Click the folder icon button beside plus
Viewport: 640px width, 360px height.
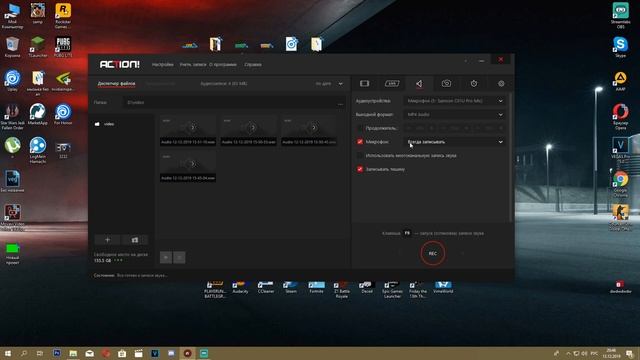click(x=135, y=240)
